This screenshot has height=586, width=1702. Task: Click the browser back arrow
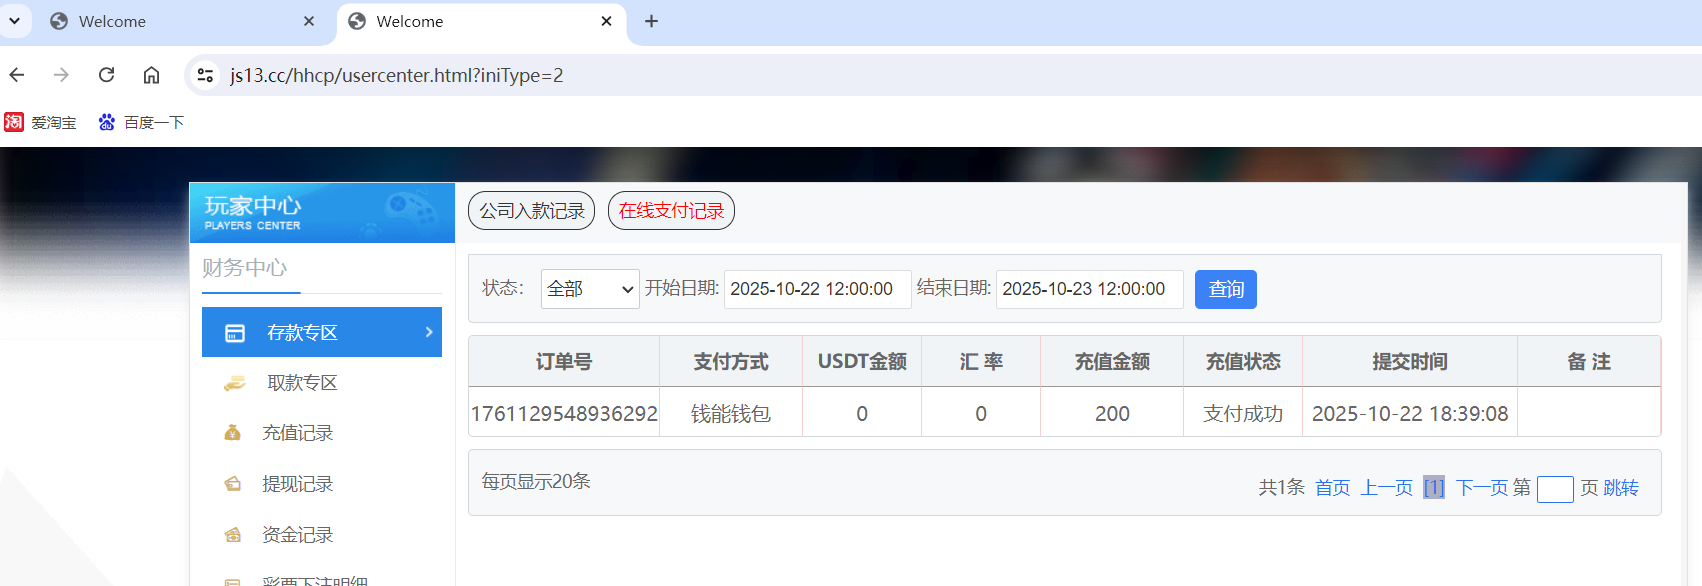[17, 75]
